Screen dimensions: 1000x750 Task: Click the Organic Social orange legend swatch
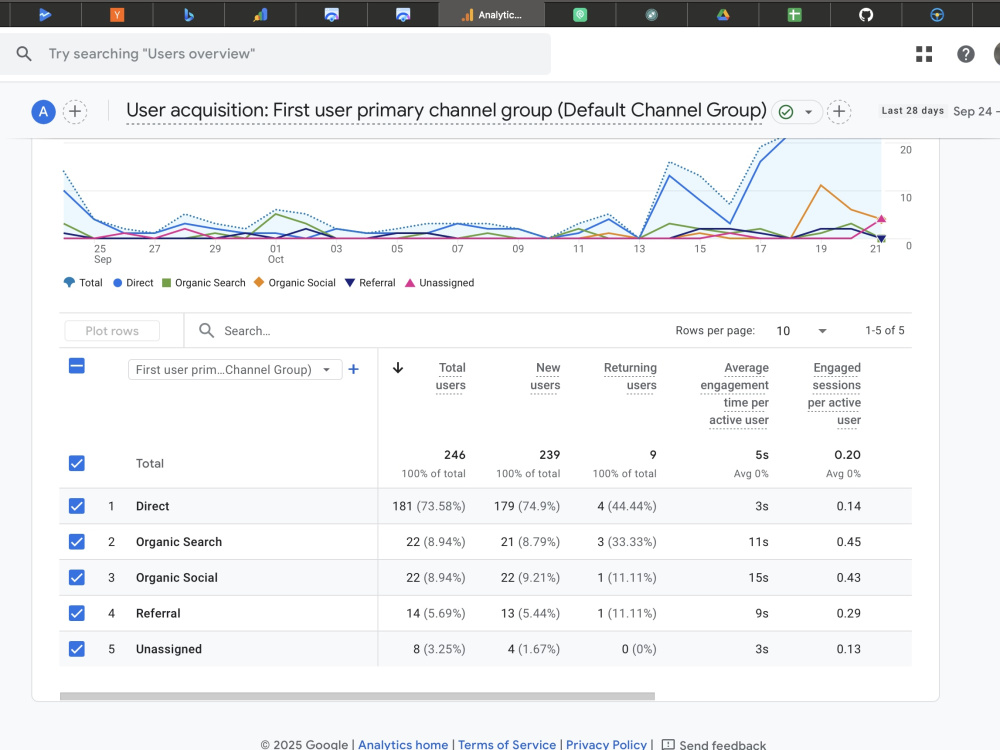(259, 282)
